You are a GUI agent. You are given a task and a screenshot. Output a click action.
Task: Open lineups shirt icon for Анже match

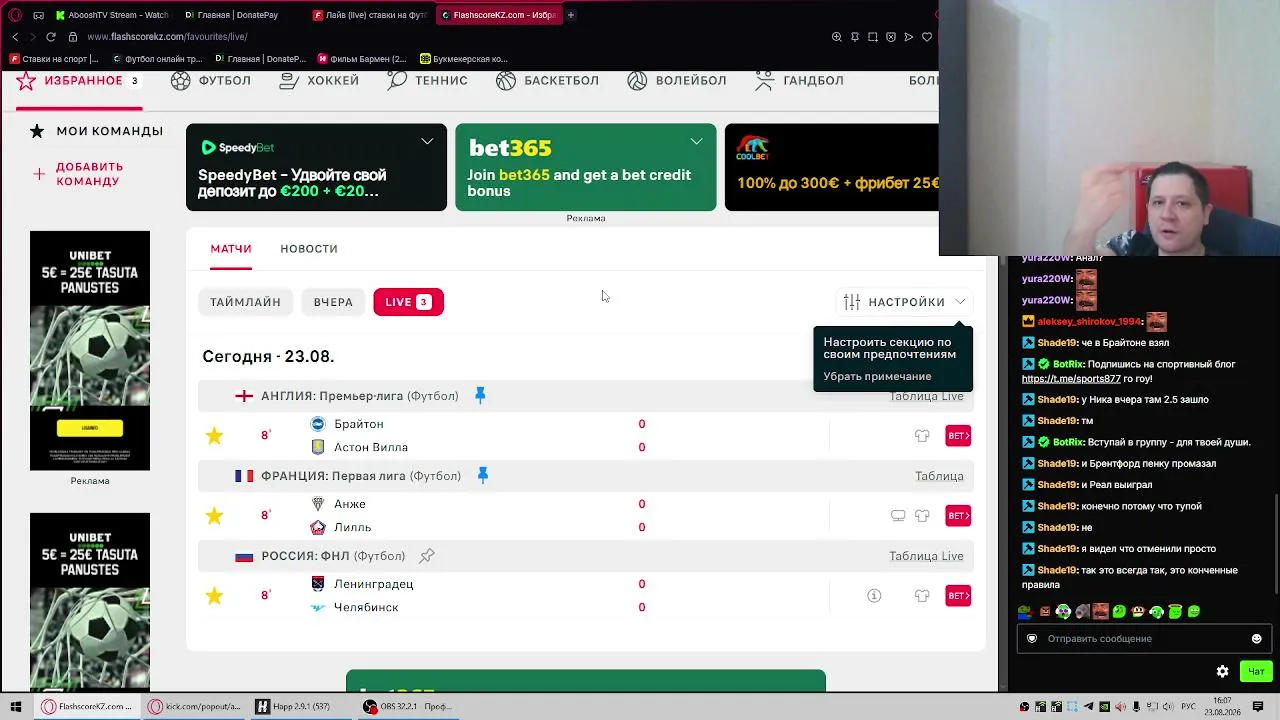coord(922,516)
